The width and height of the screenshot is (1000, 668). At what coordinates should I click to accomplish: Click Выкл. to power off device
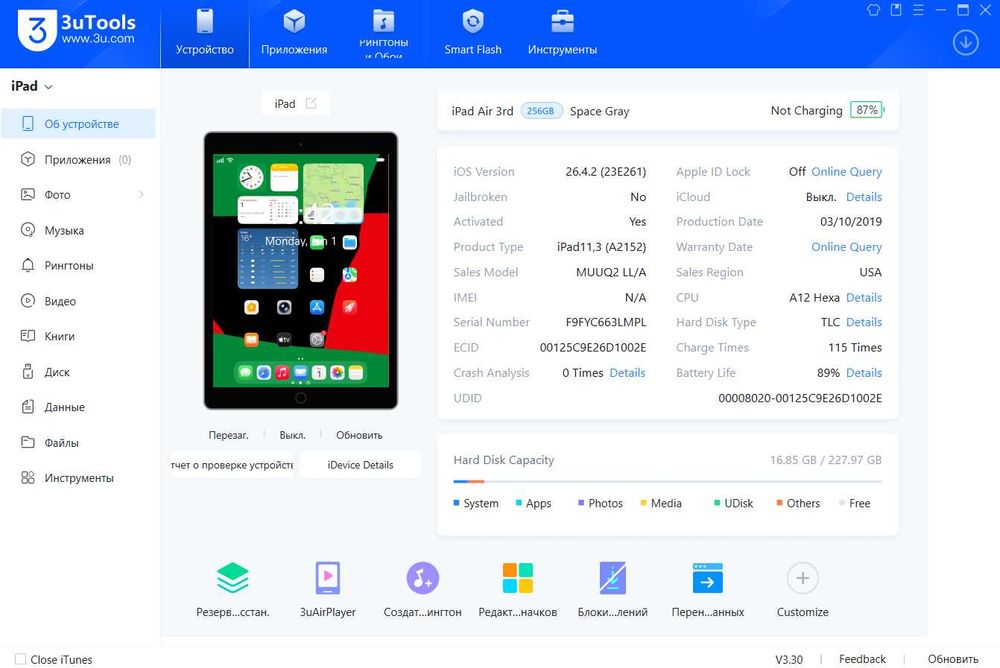coord(292,435)
